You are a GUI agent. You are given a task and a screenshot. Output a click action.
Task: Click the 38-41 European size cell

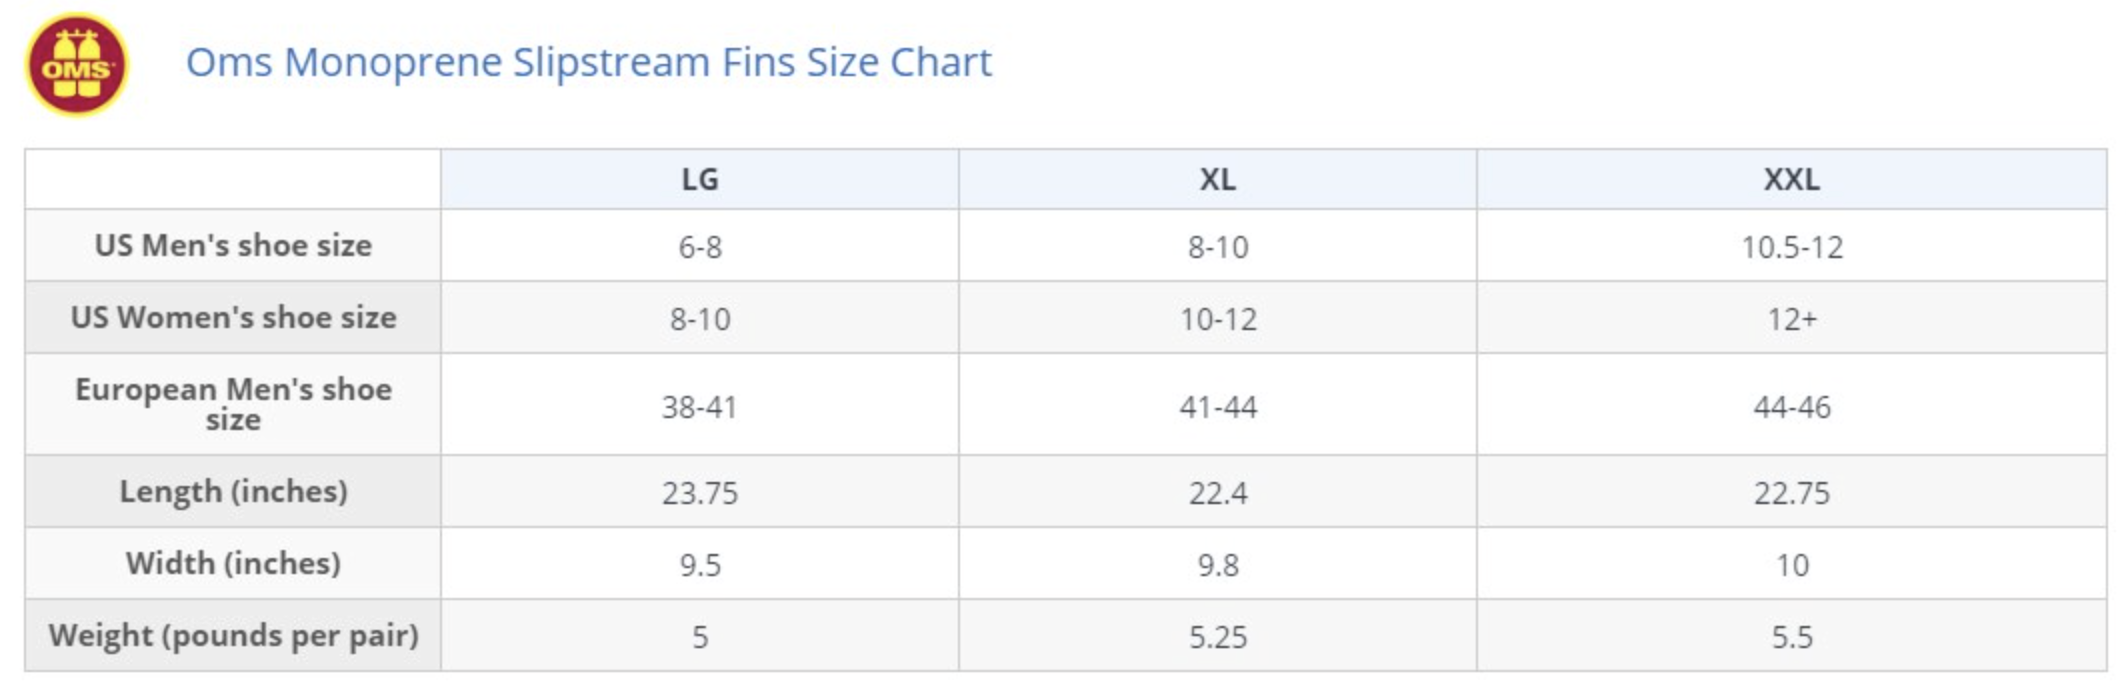click(x=699, y=407)
